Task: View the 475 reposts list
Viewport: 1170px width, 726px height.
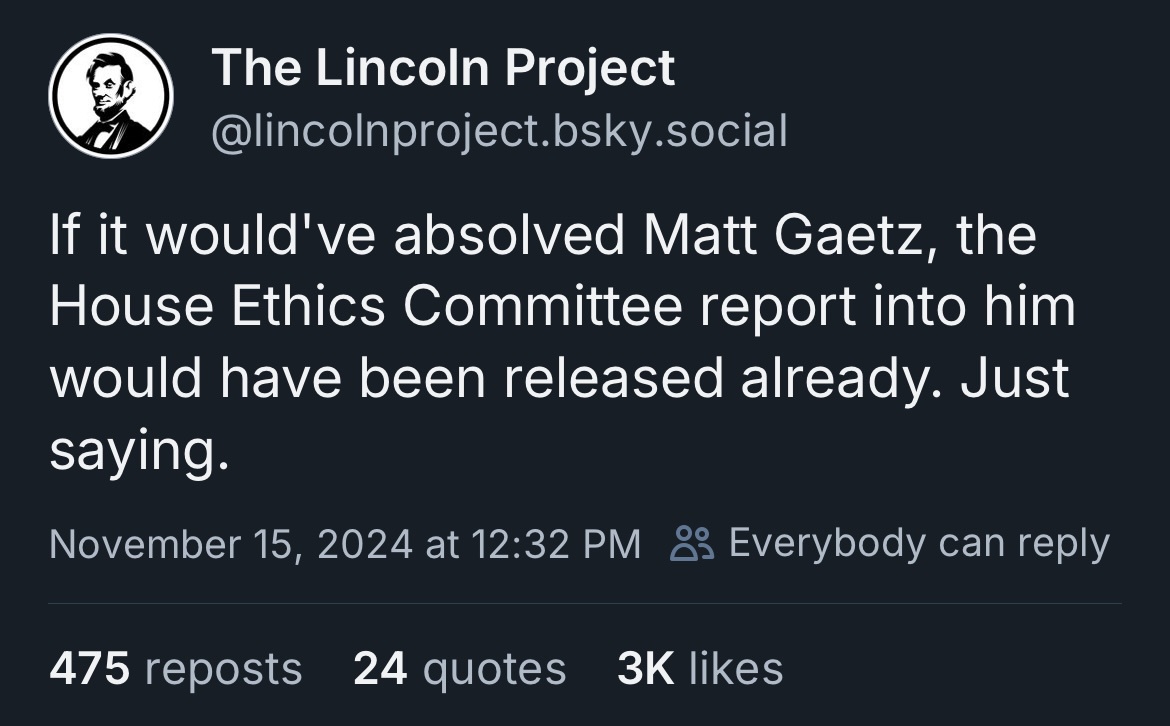Action: (175, 668)
